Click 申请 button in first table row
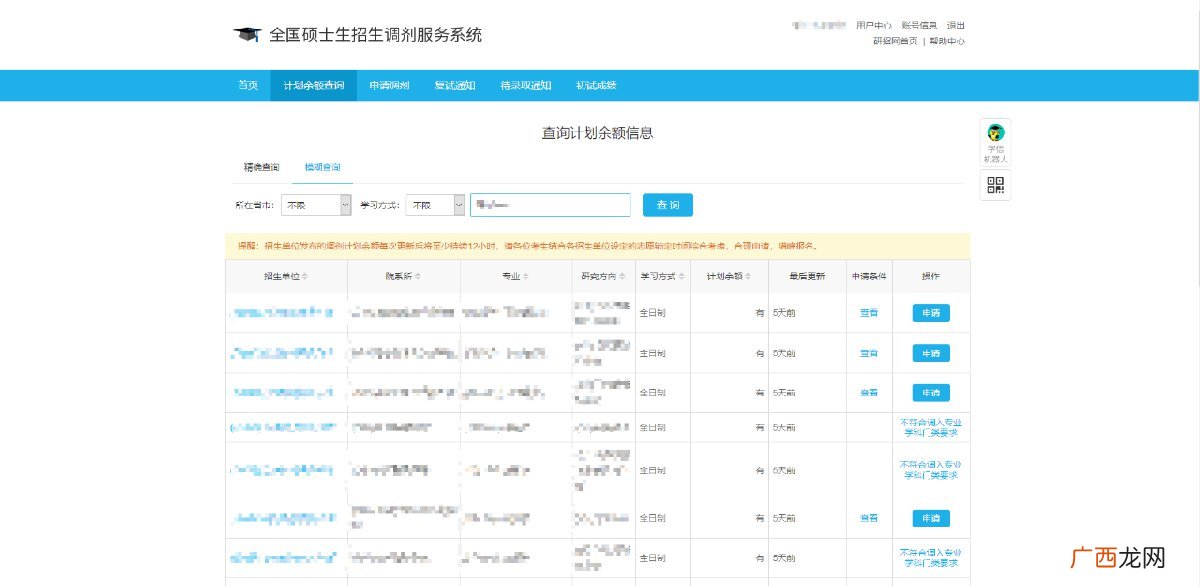Image resolution: width=1200 pixels, height=586 pixels. 931,313
